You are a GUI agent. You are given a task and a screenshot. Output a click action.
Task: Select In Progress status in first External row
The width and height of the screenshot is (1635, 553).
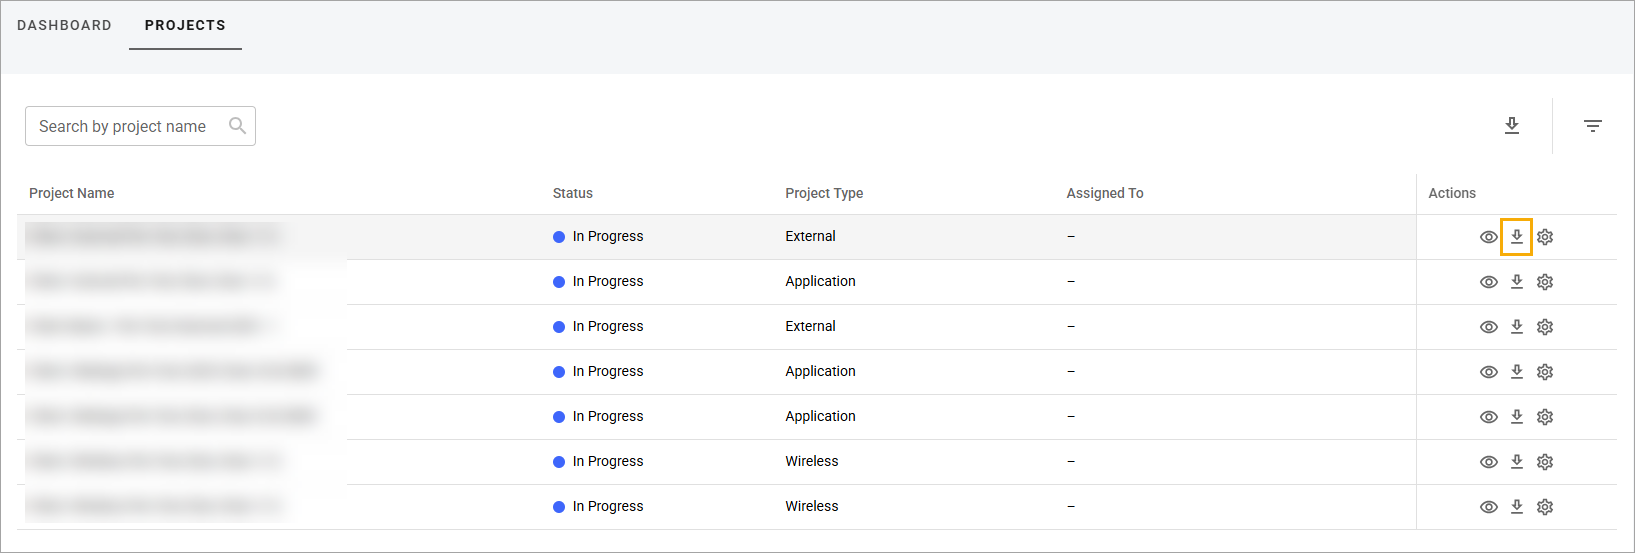click(x=598, y=237)
